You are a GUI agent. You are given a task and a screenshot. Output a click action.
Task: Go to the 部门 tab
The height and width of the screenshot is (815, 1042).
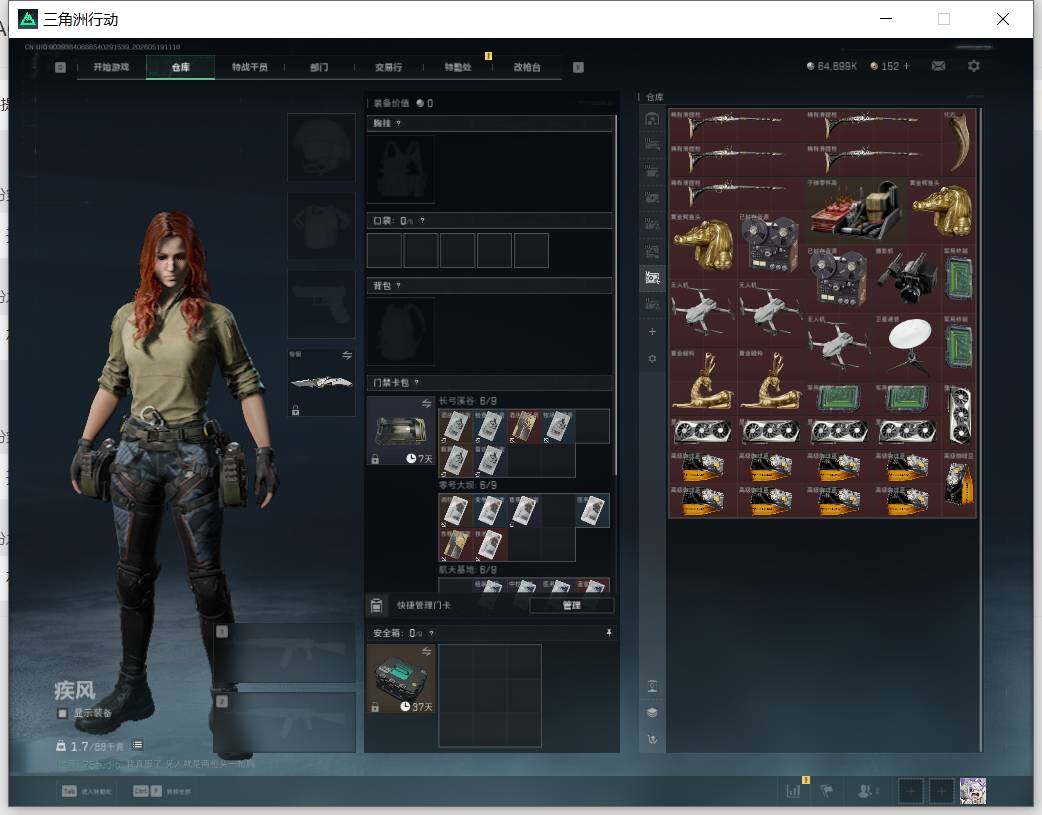coord(319,67)
